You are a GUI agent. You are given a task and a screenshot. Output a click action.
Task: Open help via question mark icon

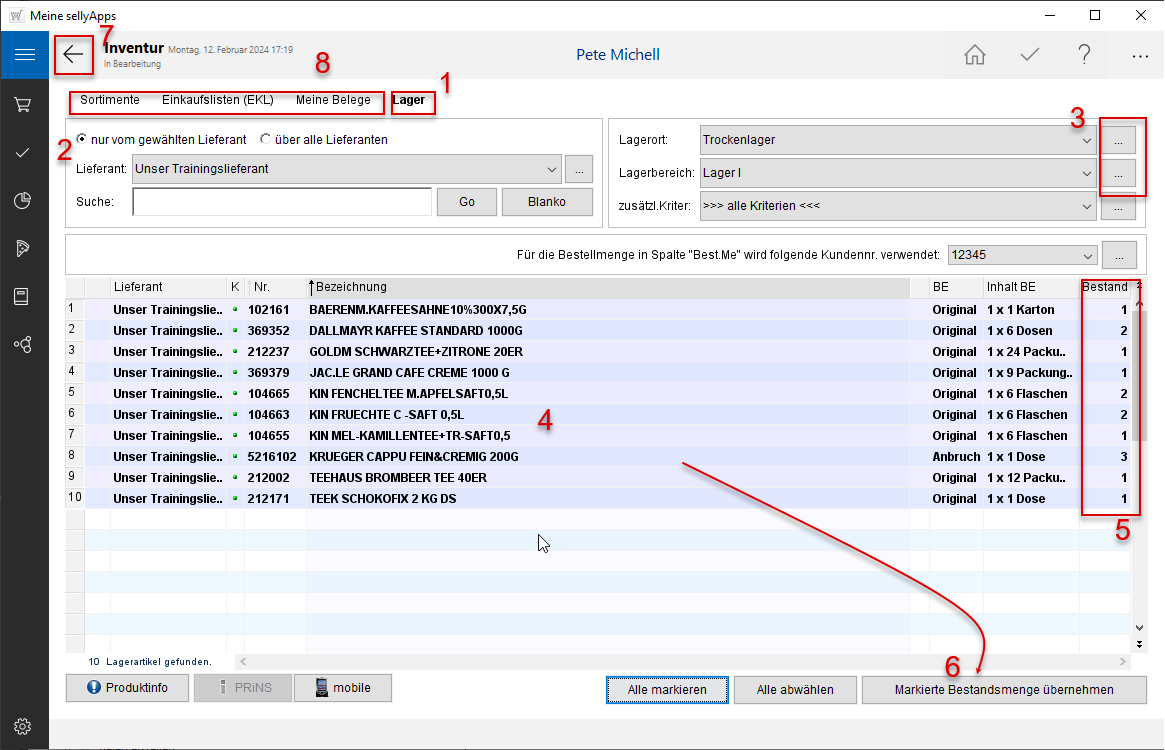point(1084,55)
